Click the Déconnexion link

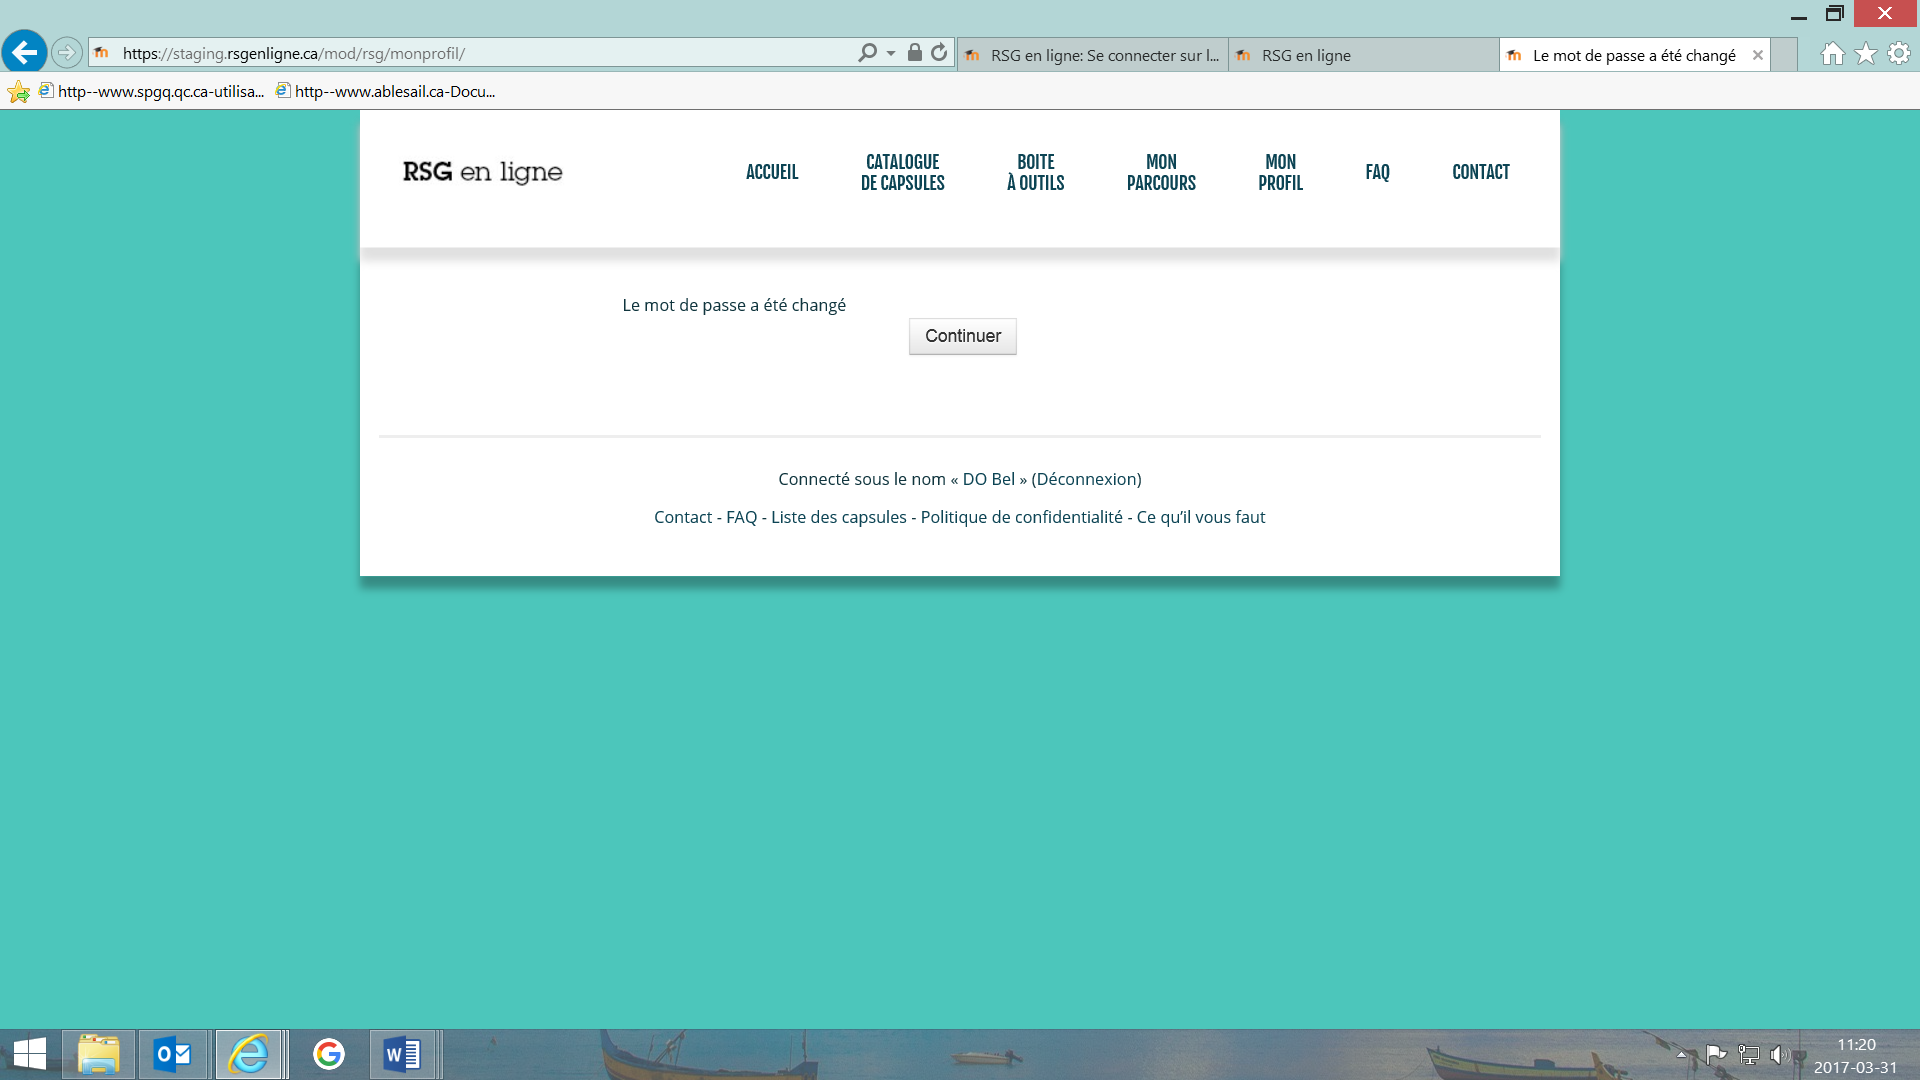[x=1086, y=479]
